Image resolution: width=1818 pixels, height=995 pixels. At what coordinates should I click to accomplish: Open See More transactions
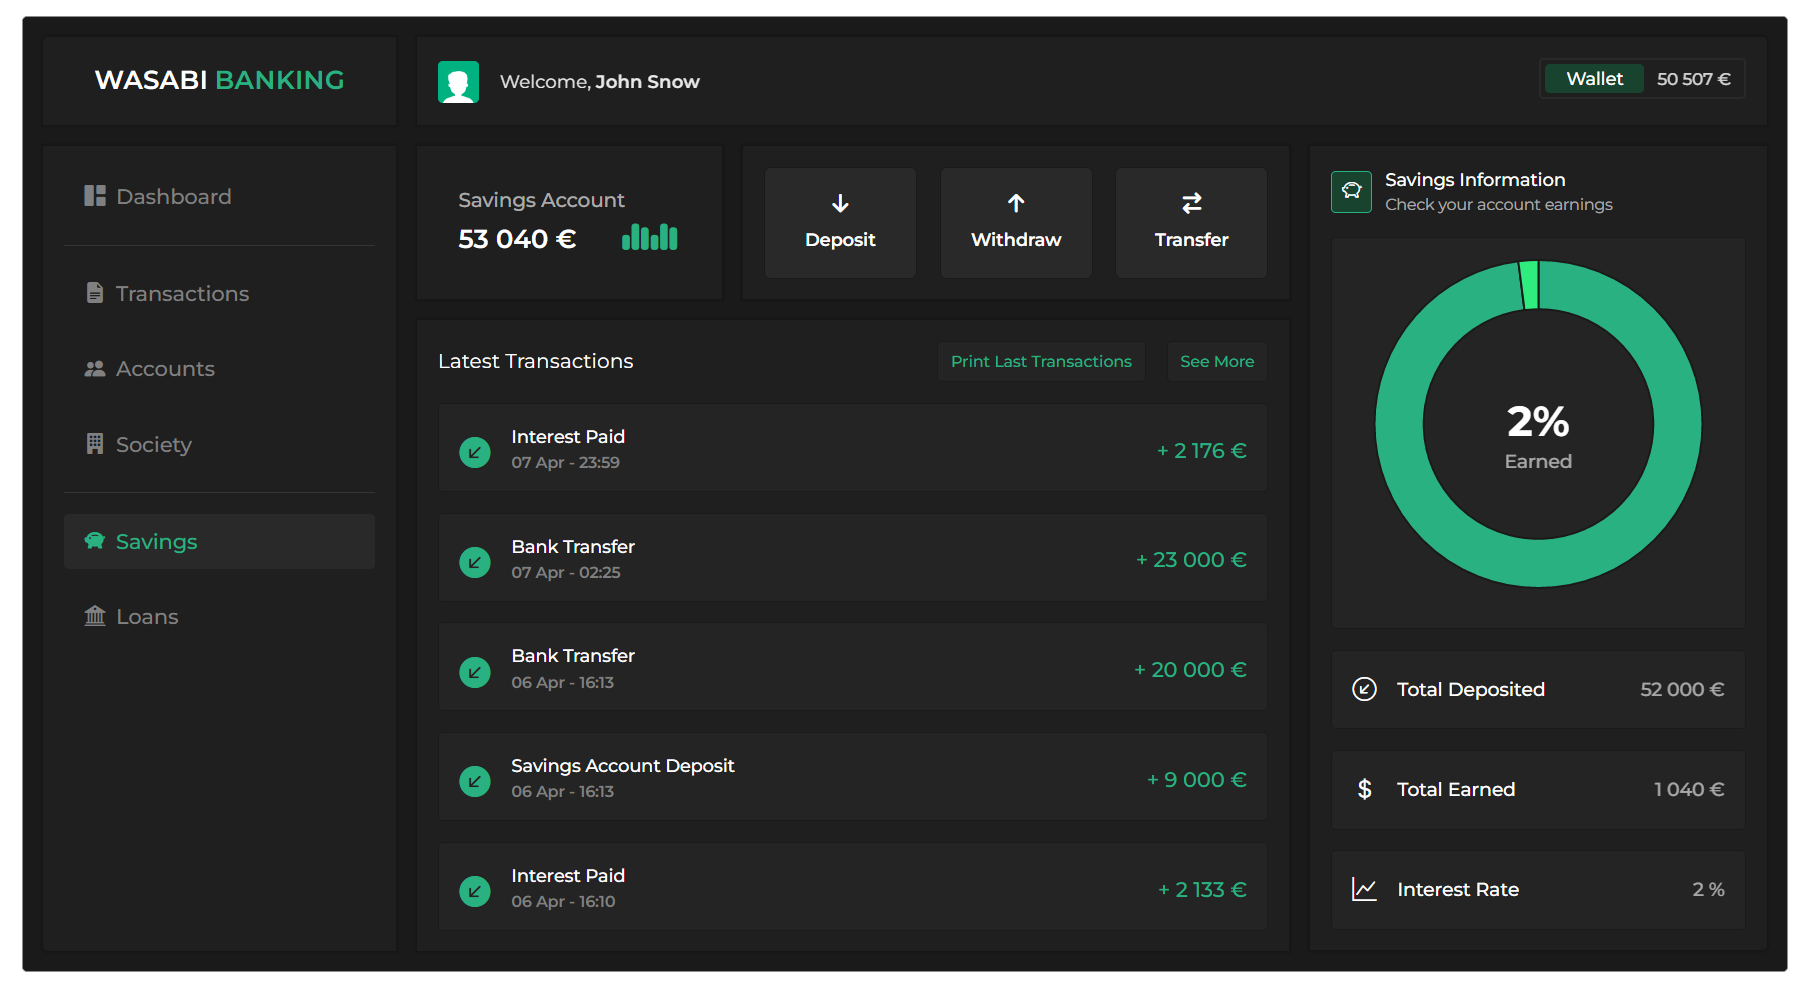1216,361
